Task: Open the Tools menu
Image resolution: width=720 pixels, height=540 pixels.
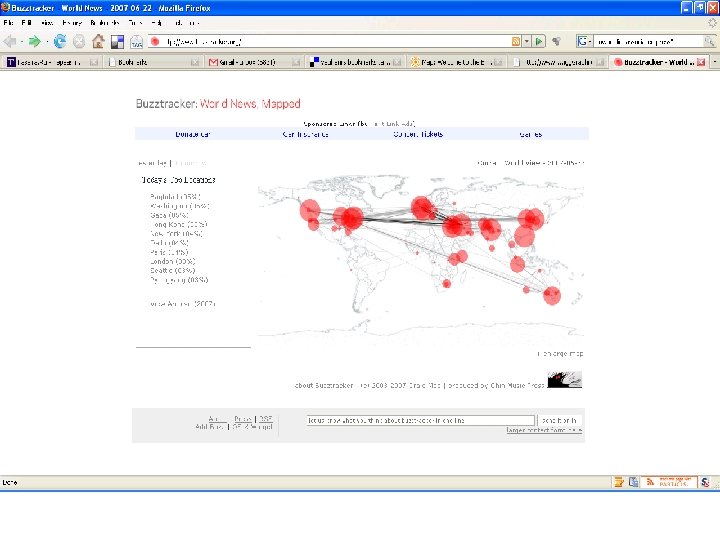Action: tap(135, 22)
